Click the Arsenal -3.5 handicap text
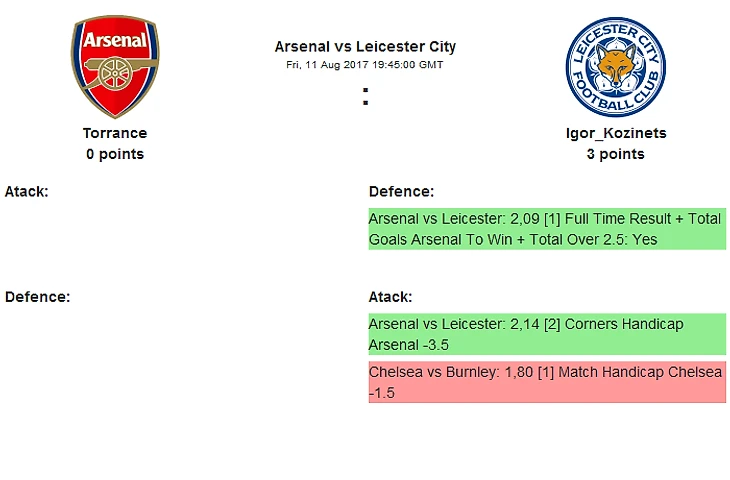Screen dimensions: 730x480 pyautogui.click(x=409, y=345)
